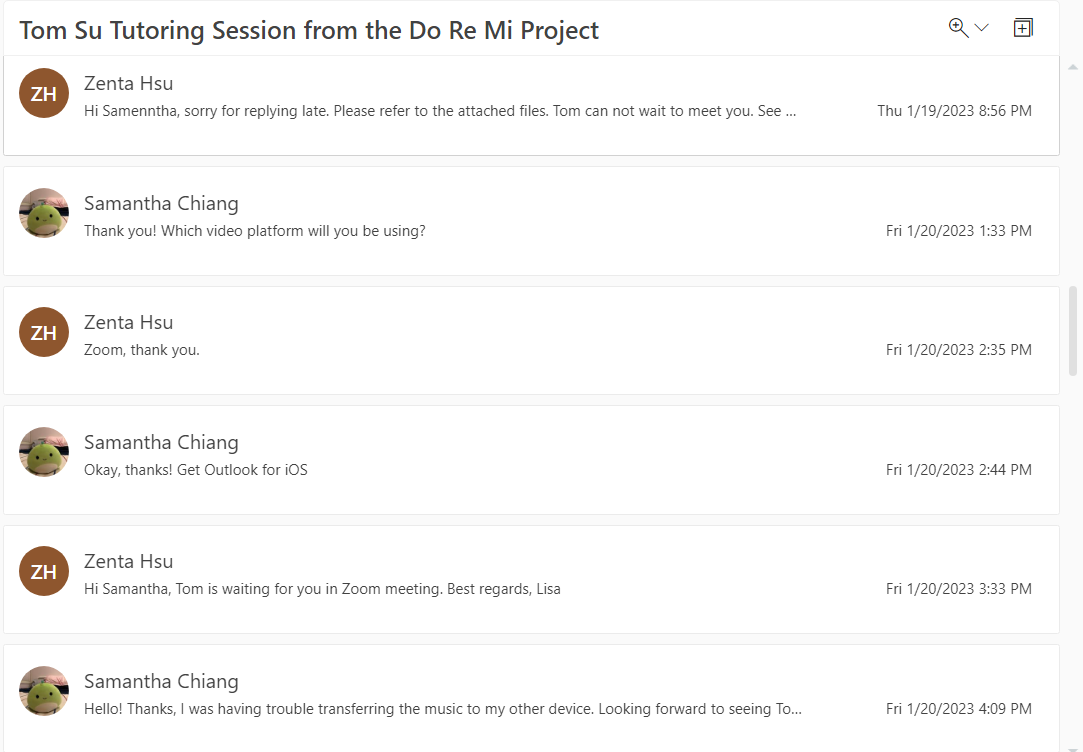Click Samantha's avatar on the 2:44 PM message
This screenshot has height=752, width=1083.
click(x=44, y=452)
